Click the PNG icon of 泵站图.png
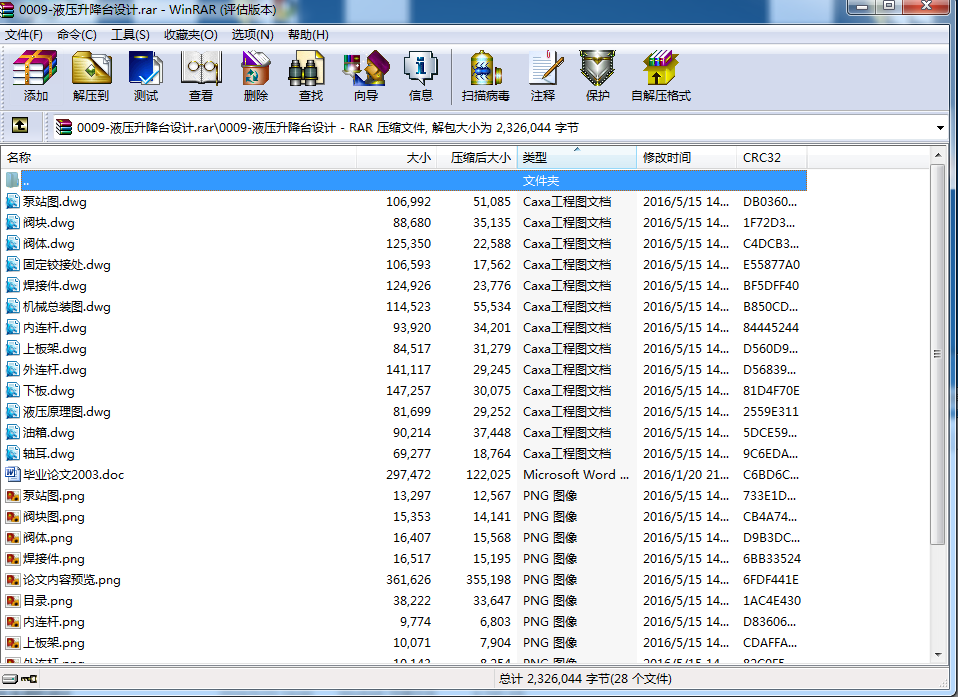This screenshot has height=697, width=958. tap(12, 495)
